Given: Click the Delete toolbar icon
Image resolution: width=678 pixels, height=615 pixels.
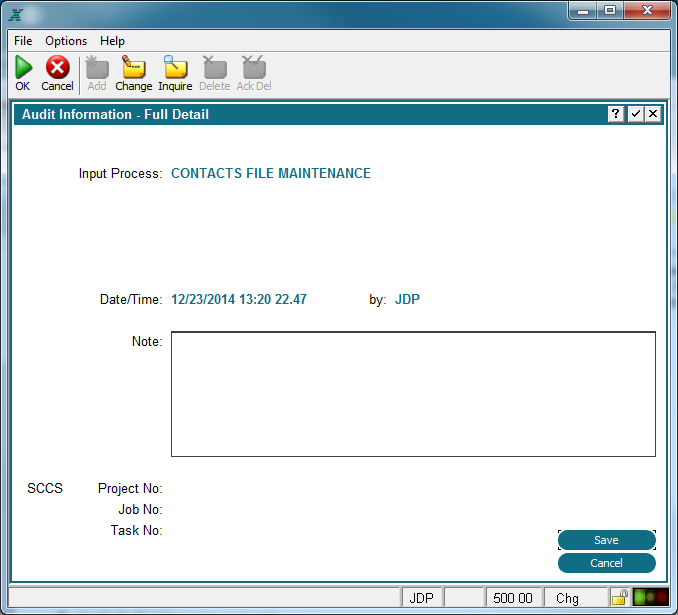Looking at the screenshot, I should (x=214, y=67).
